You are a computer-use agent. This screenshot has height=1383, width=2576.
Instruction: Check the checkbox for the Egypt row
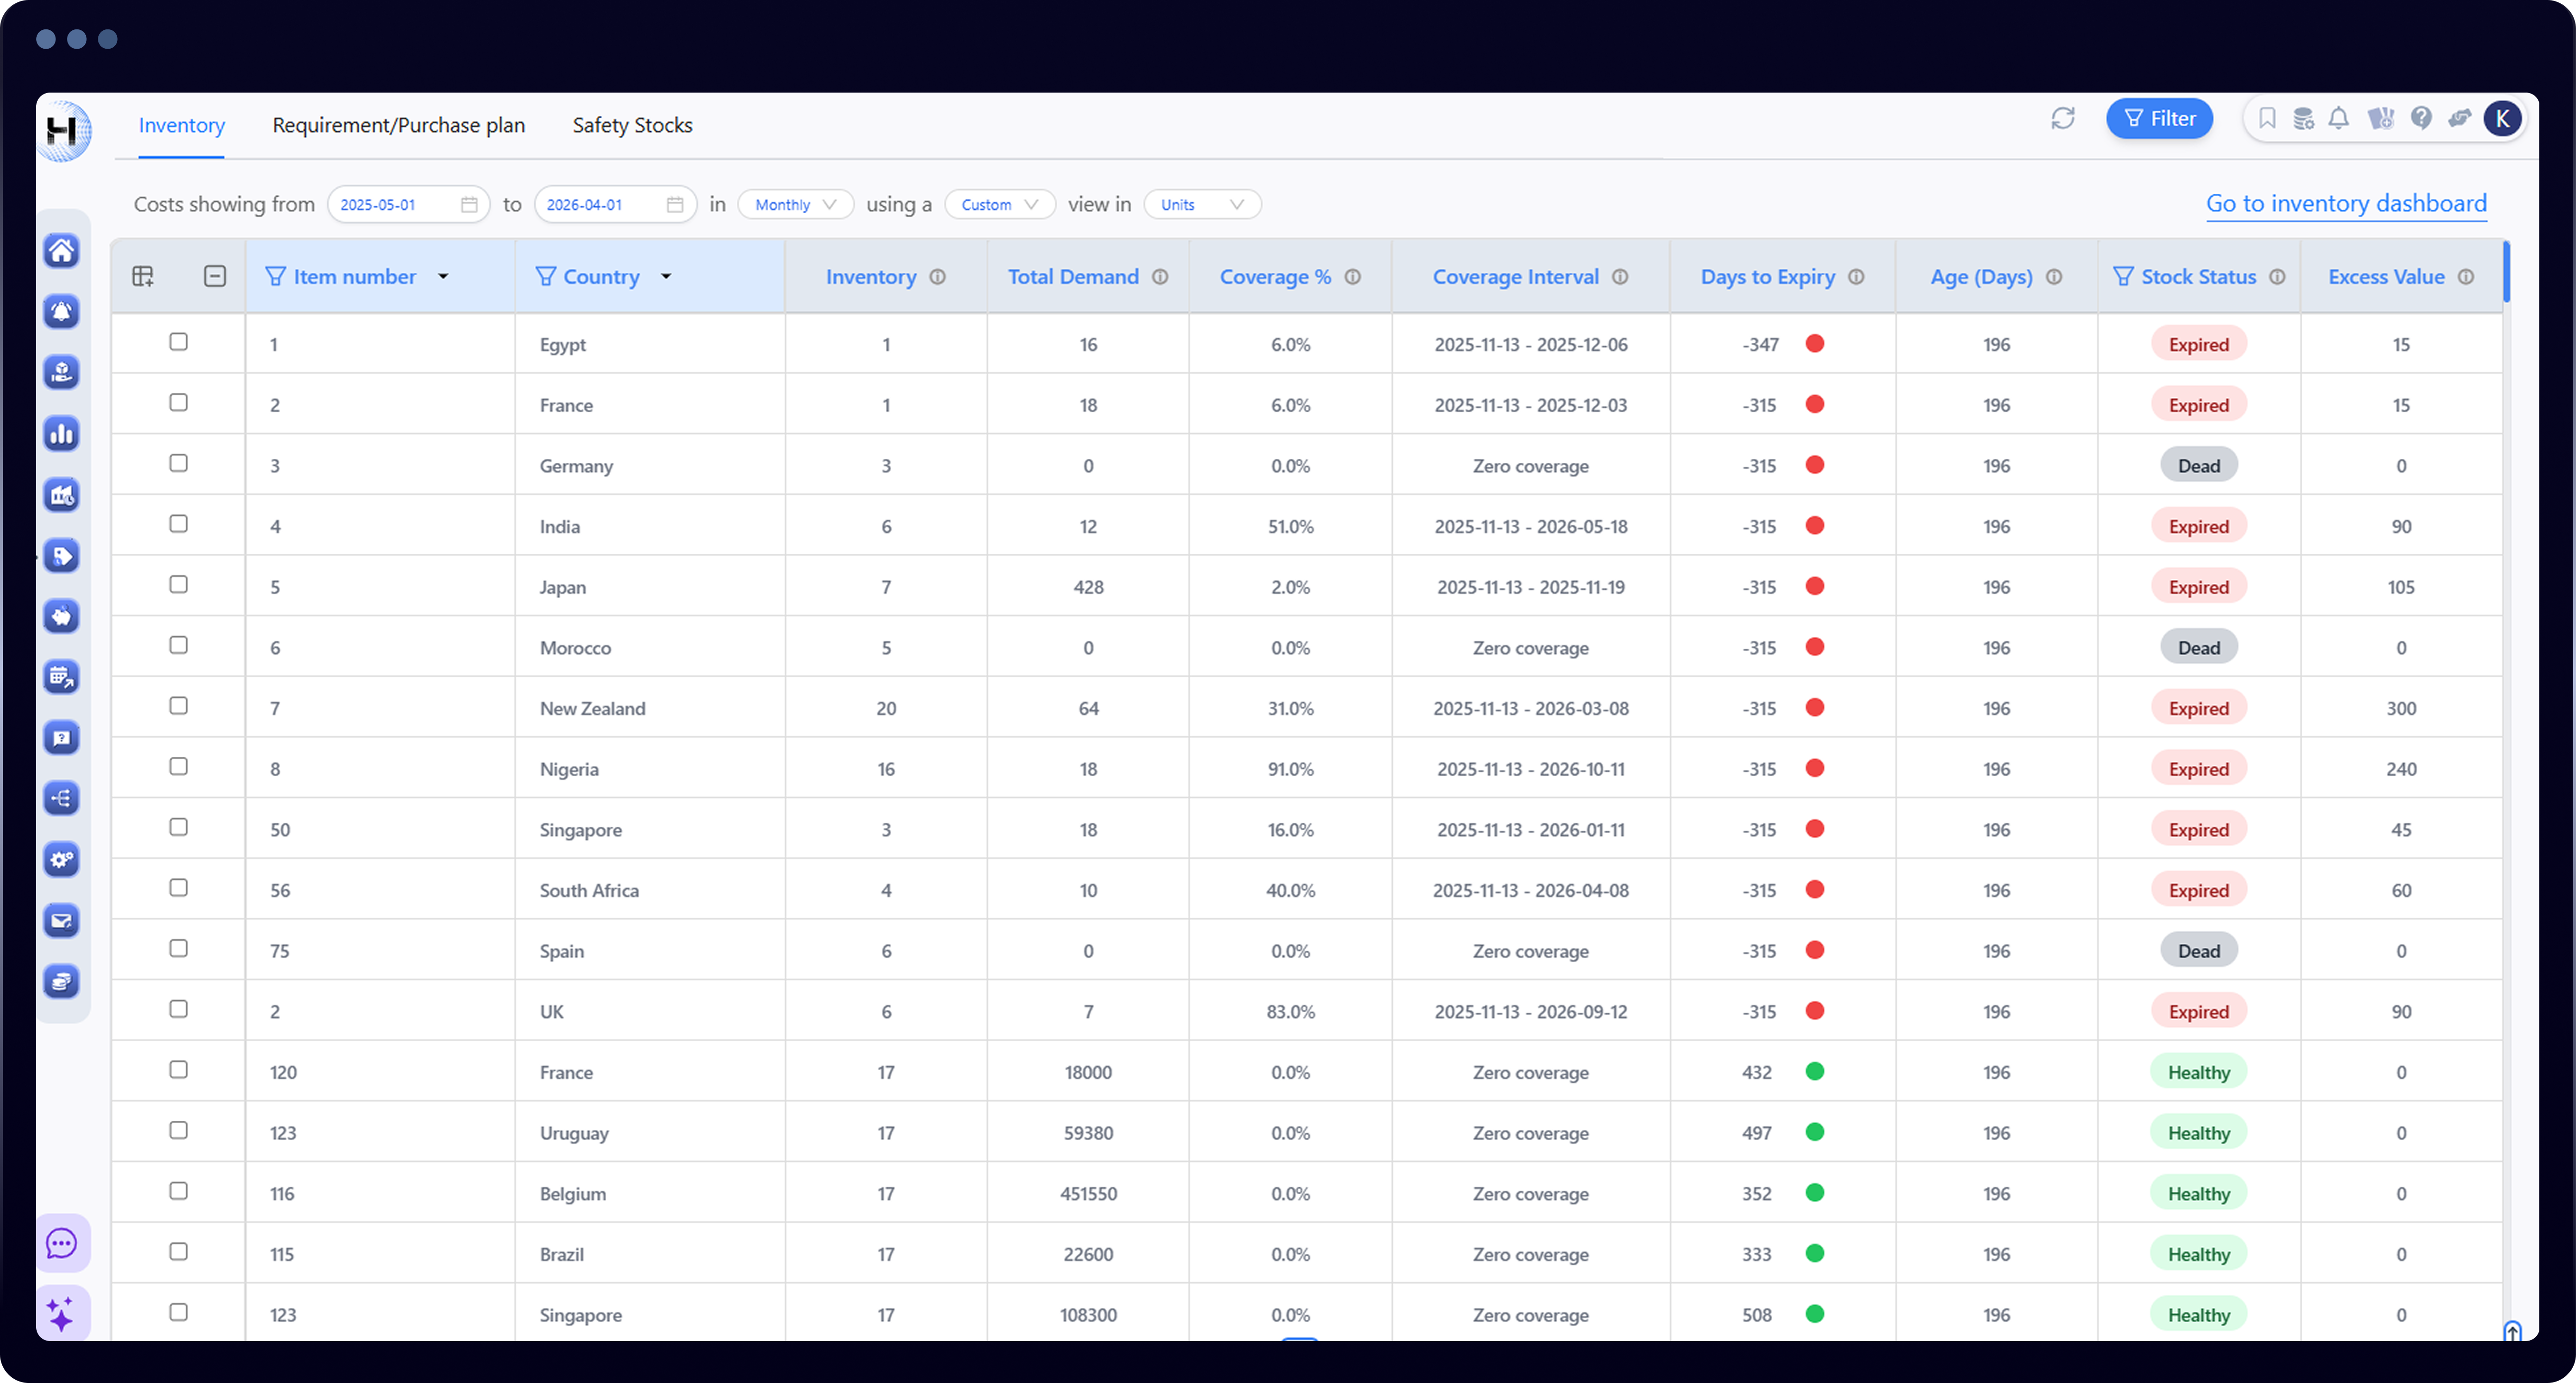(178, 342)
